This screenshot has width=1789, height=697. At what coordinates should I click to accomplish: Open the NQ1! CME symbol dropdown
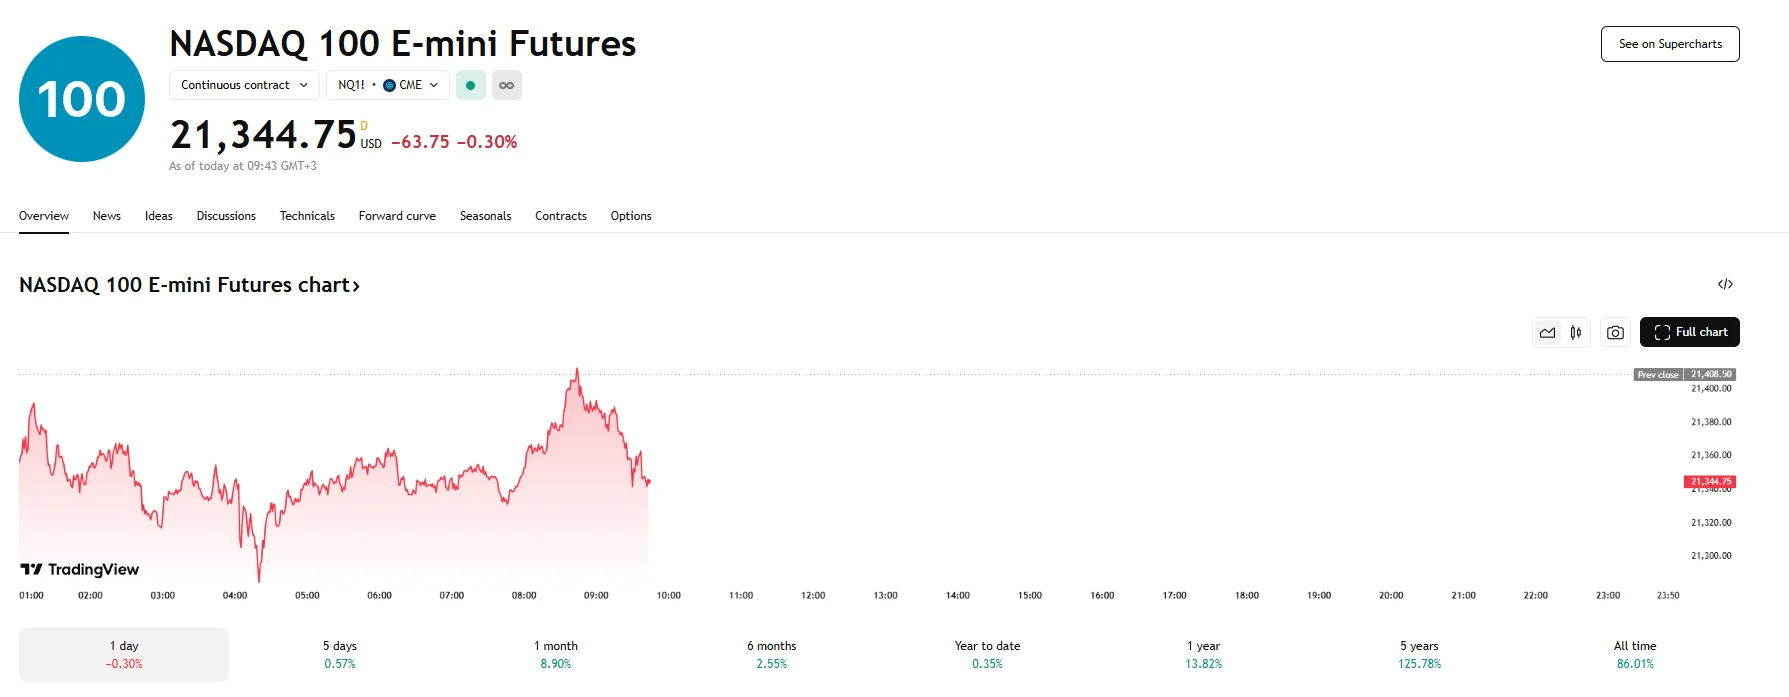(388, 85)
